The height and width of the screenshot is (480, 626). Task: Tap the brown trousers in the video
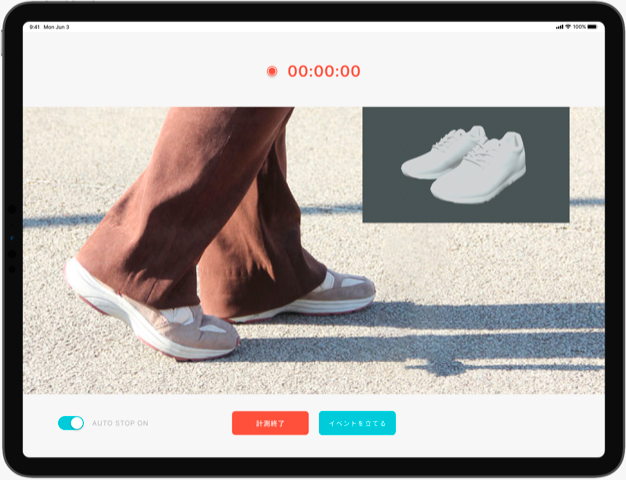pos(190,200)
